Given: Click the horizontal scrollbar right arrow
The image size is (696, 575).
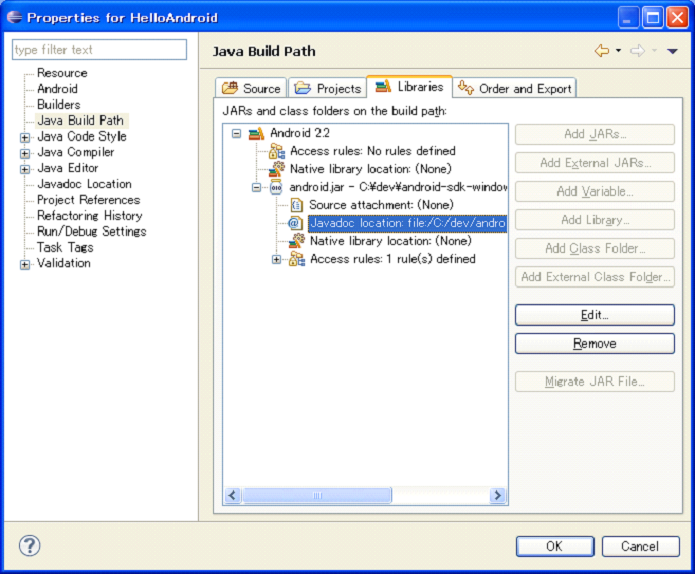Looking at the screenshot, I should (498, 496).
